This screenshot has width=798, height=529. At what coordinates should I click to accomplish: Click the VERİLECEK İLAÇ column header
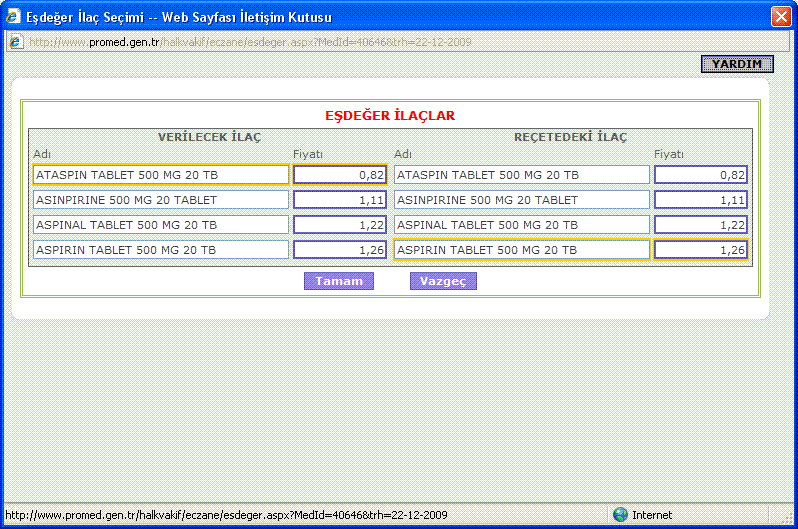(209, 137)
